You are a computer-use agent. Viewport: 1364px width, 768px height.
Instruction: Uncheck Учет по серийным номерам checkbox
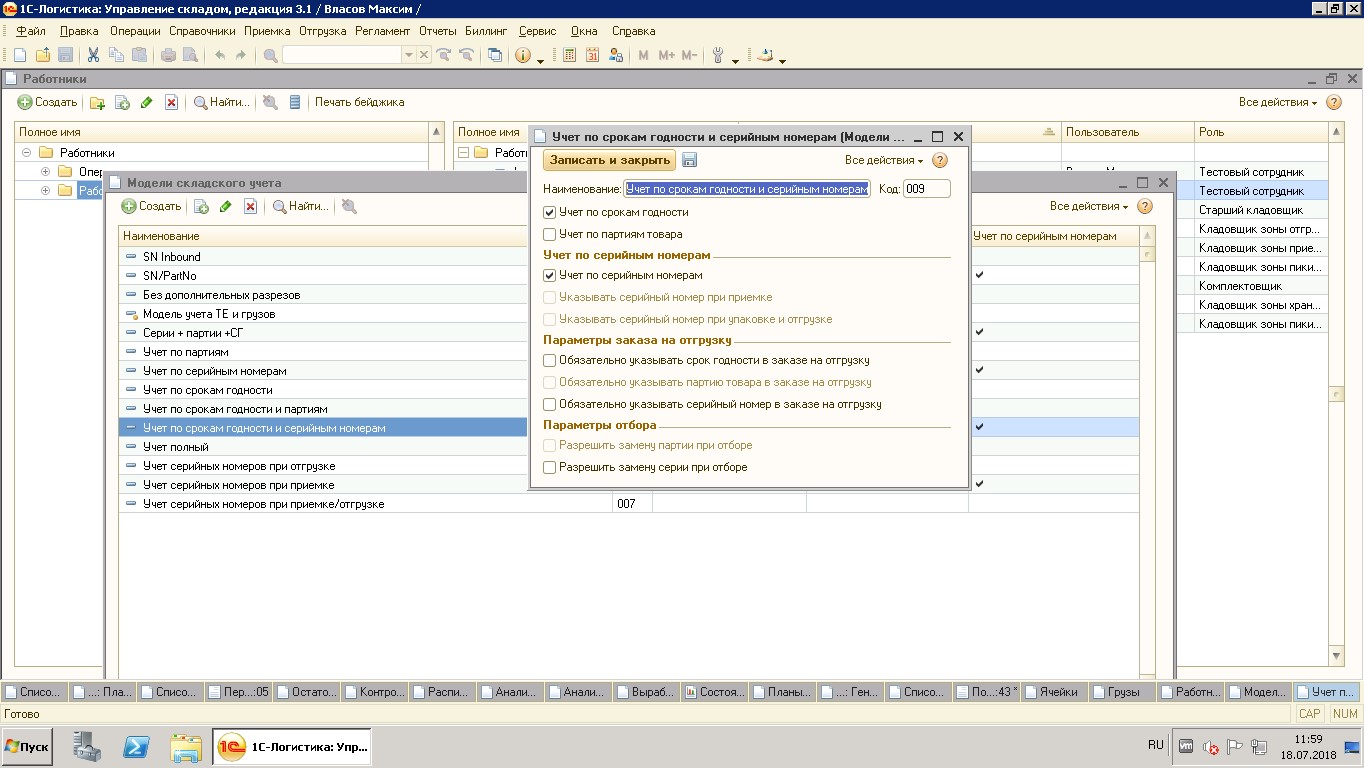pos(549,275)
